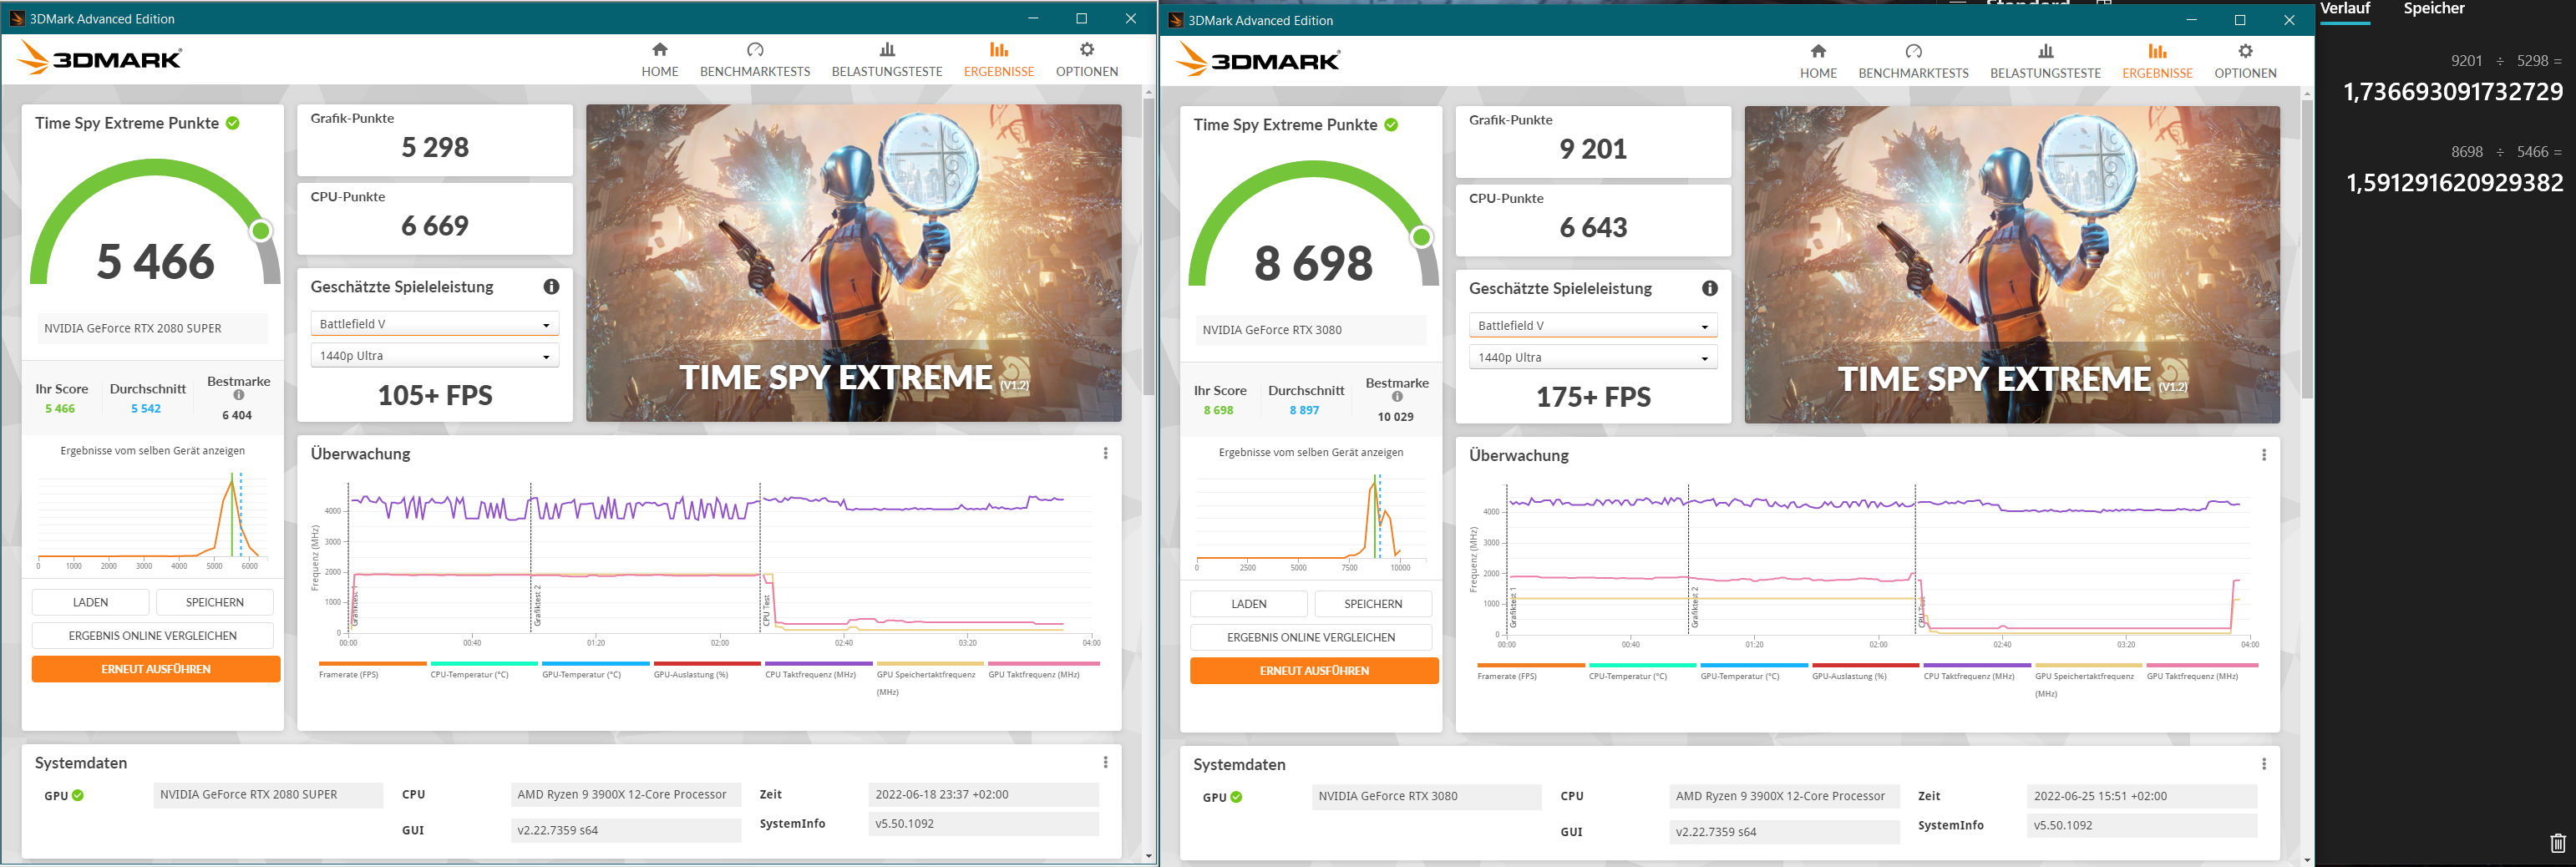Click ERNEUT AUSFÜHREN in left window
Screen dimensions: 2576x867
(156, 669)
